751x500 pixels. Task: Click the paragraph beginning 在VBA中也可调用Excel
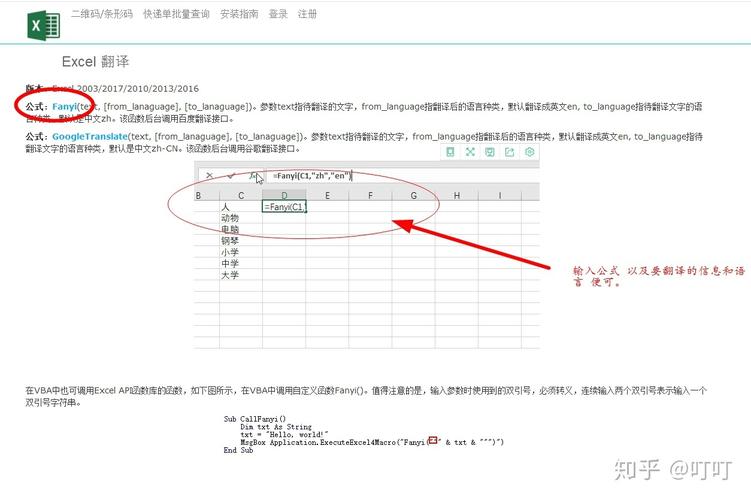366,397
